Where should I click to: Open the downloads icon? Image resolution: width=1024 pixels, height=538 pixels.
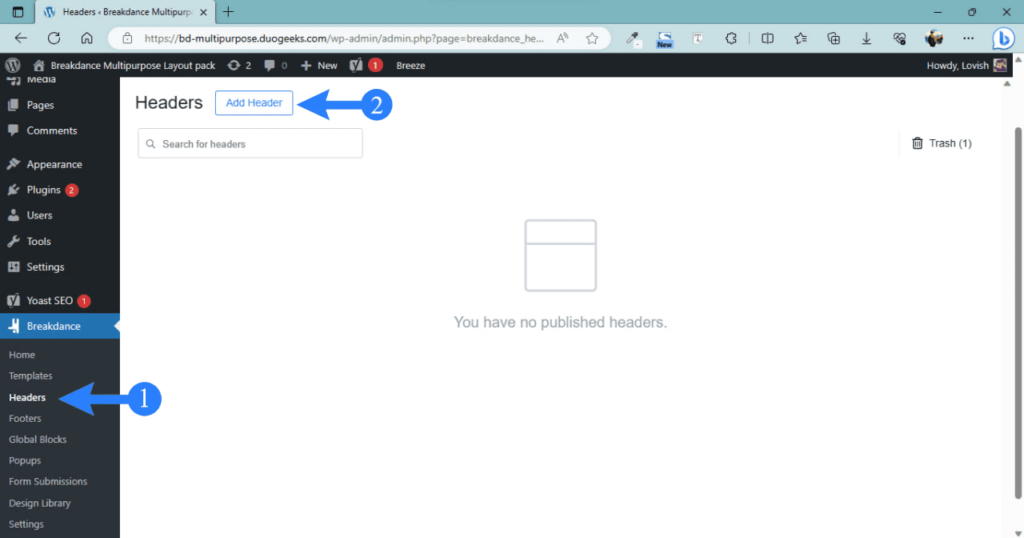[867, 39]
